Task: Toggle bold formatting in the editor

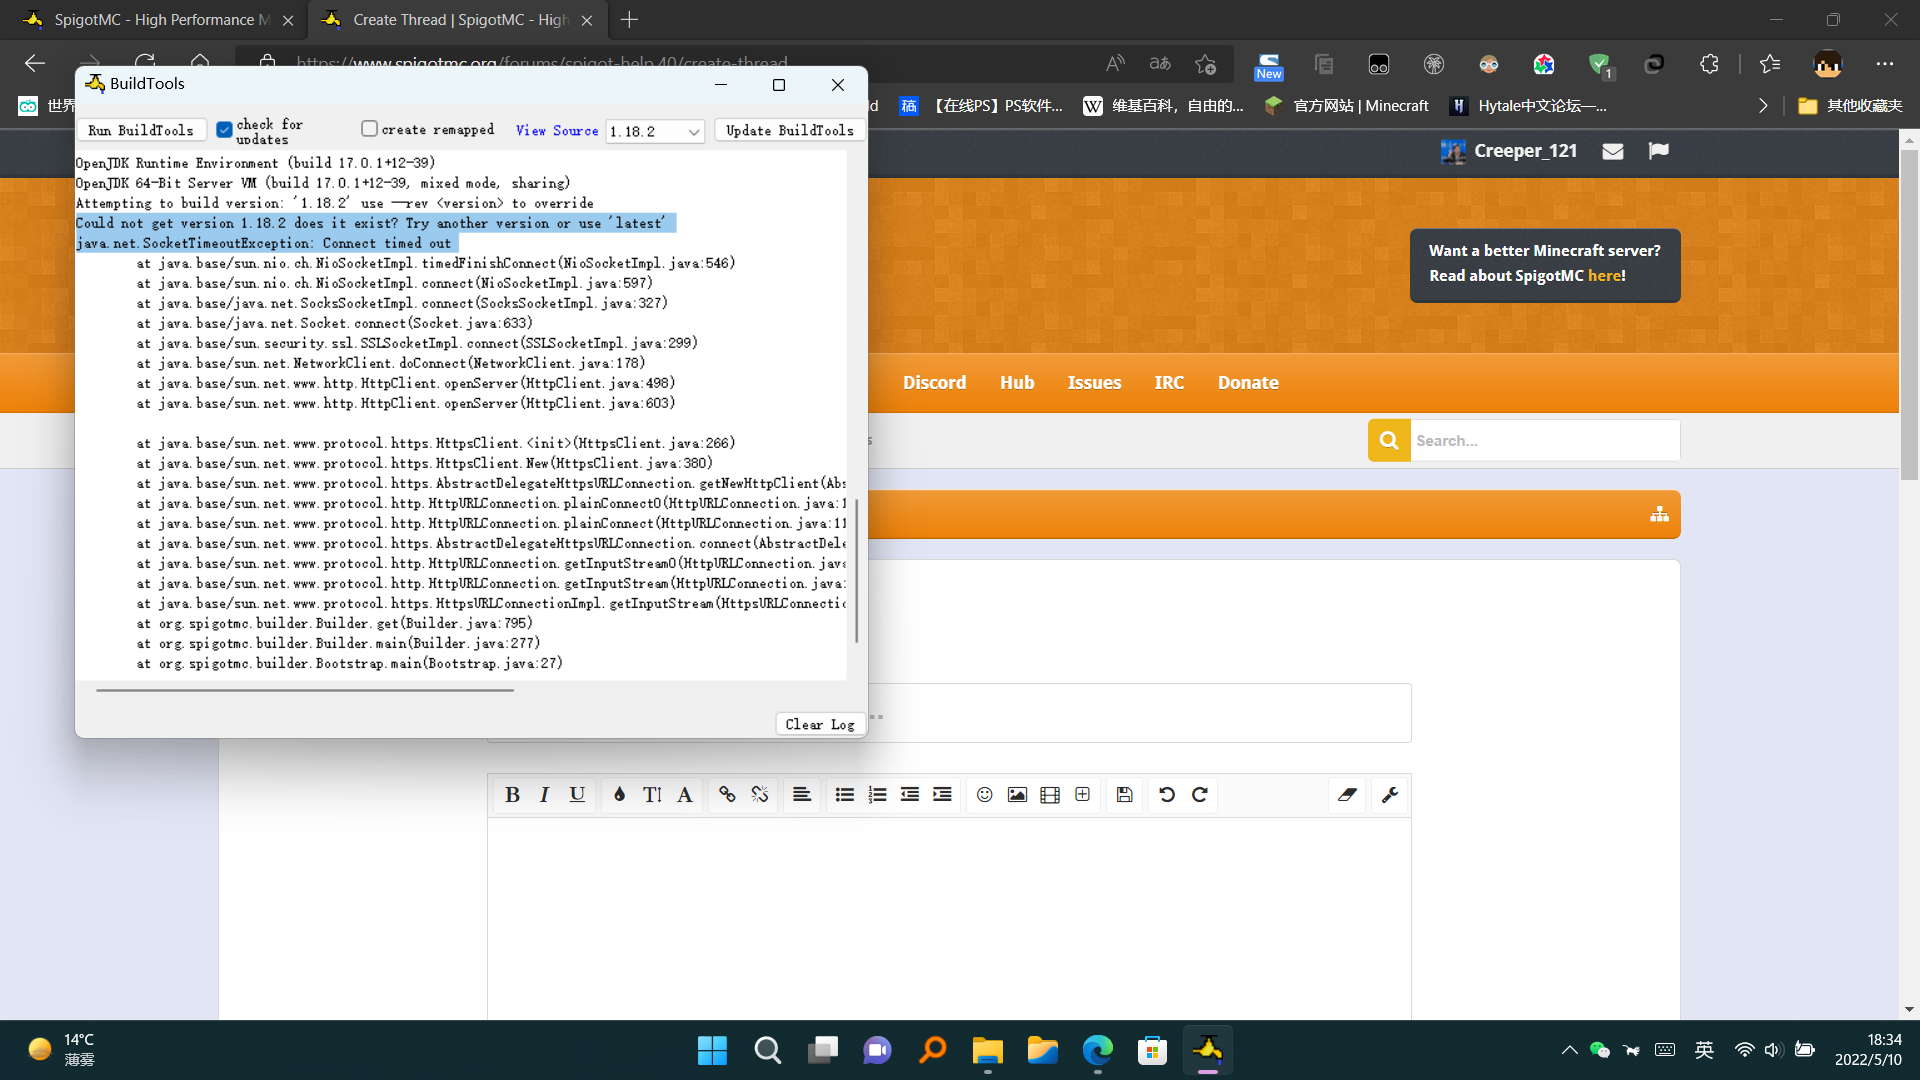Action: point(513,795)
